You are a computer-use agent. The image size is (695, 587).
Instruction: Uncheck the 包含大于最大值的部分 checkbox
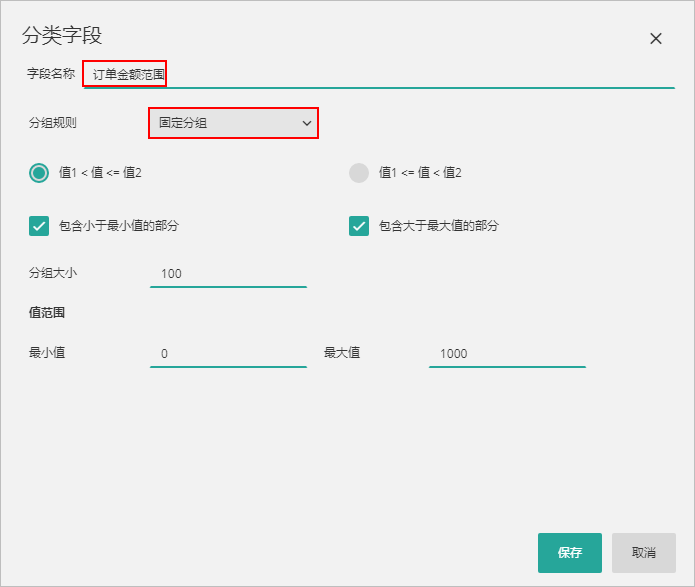[359, 226]
